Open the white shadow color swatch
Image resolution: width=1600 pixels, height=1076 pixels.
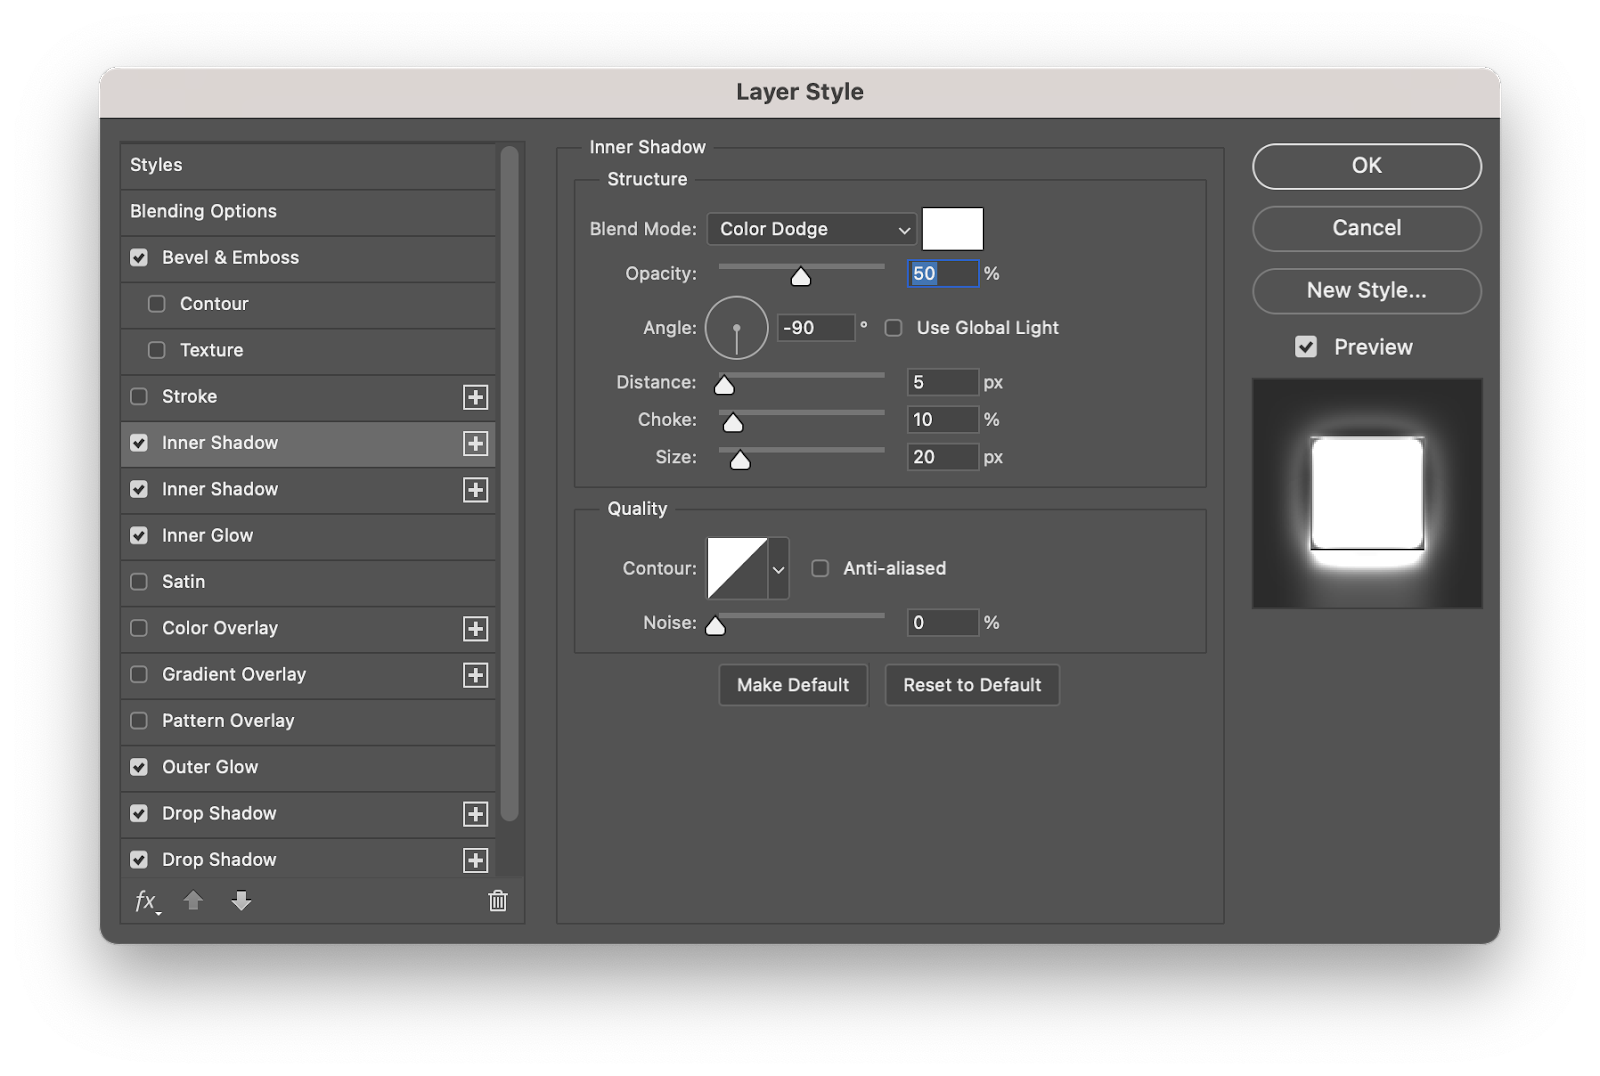coord(952,229)
